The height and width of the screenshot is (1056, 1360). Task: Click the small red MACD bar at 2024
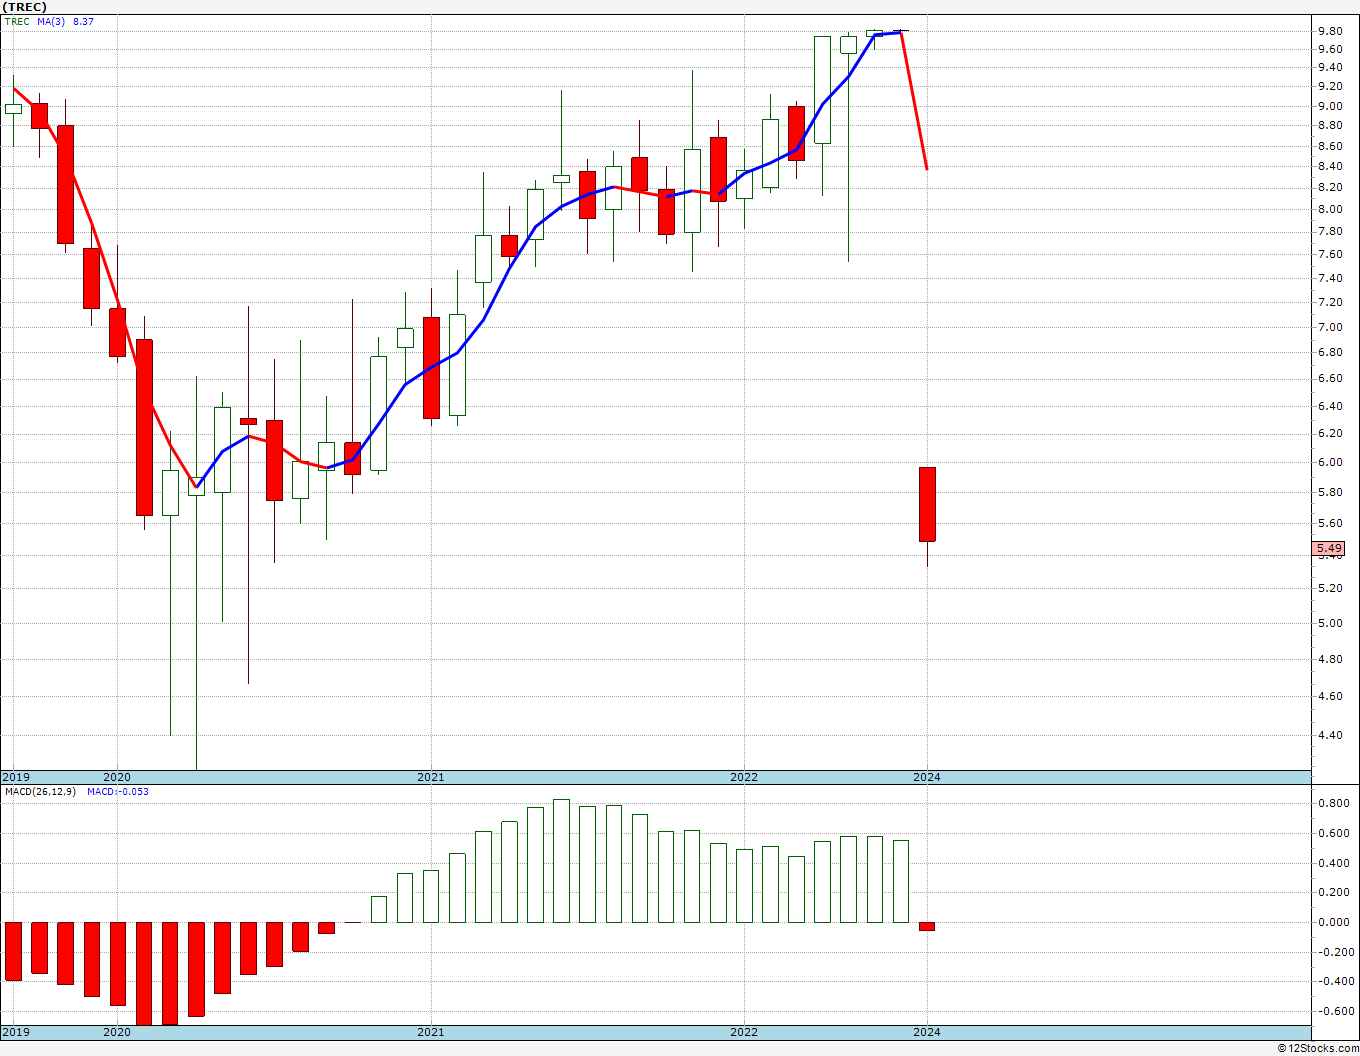coord(927,926)
